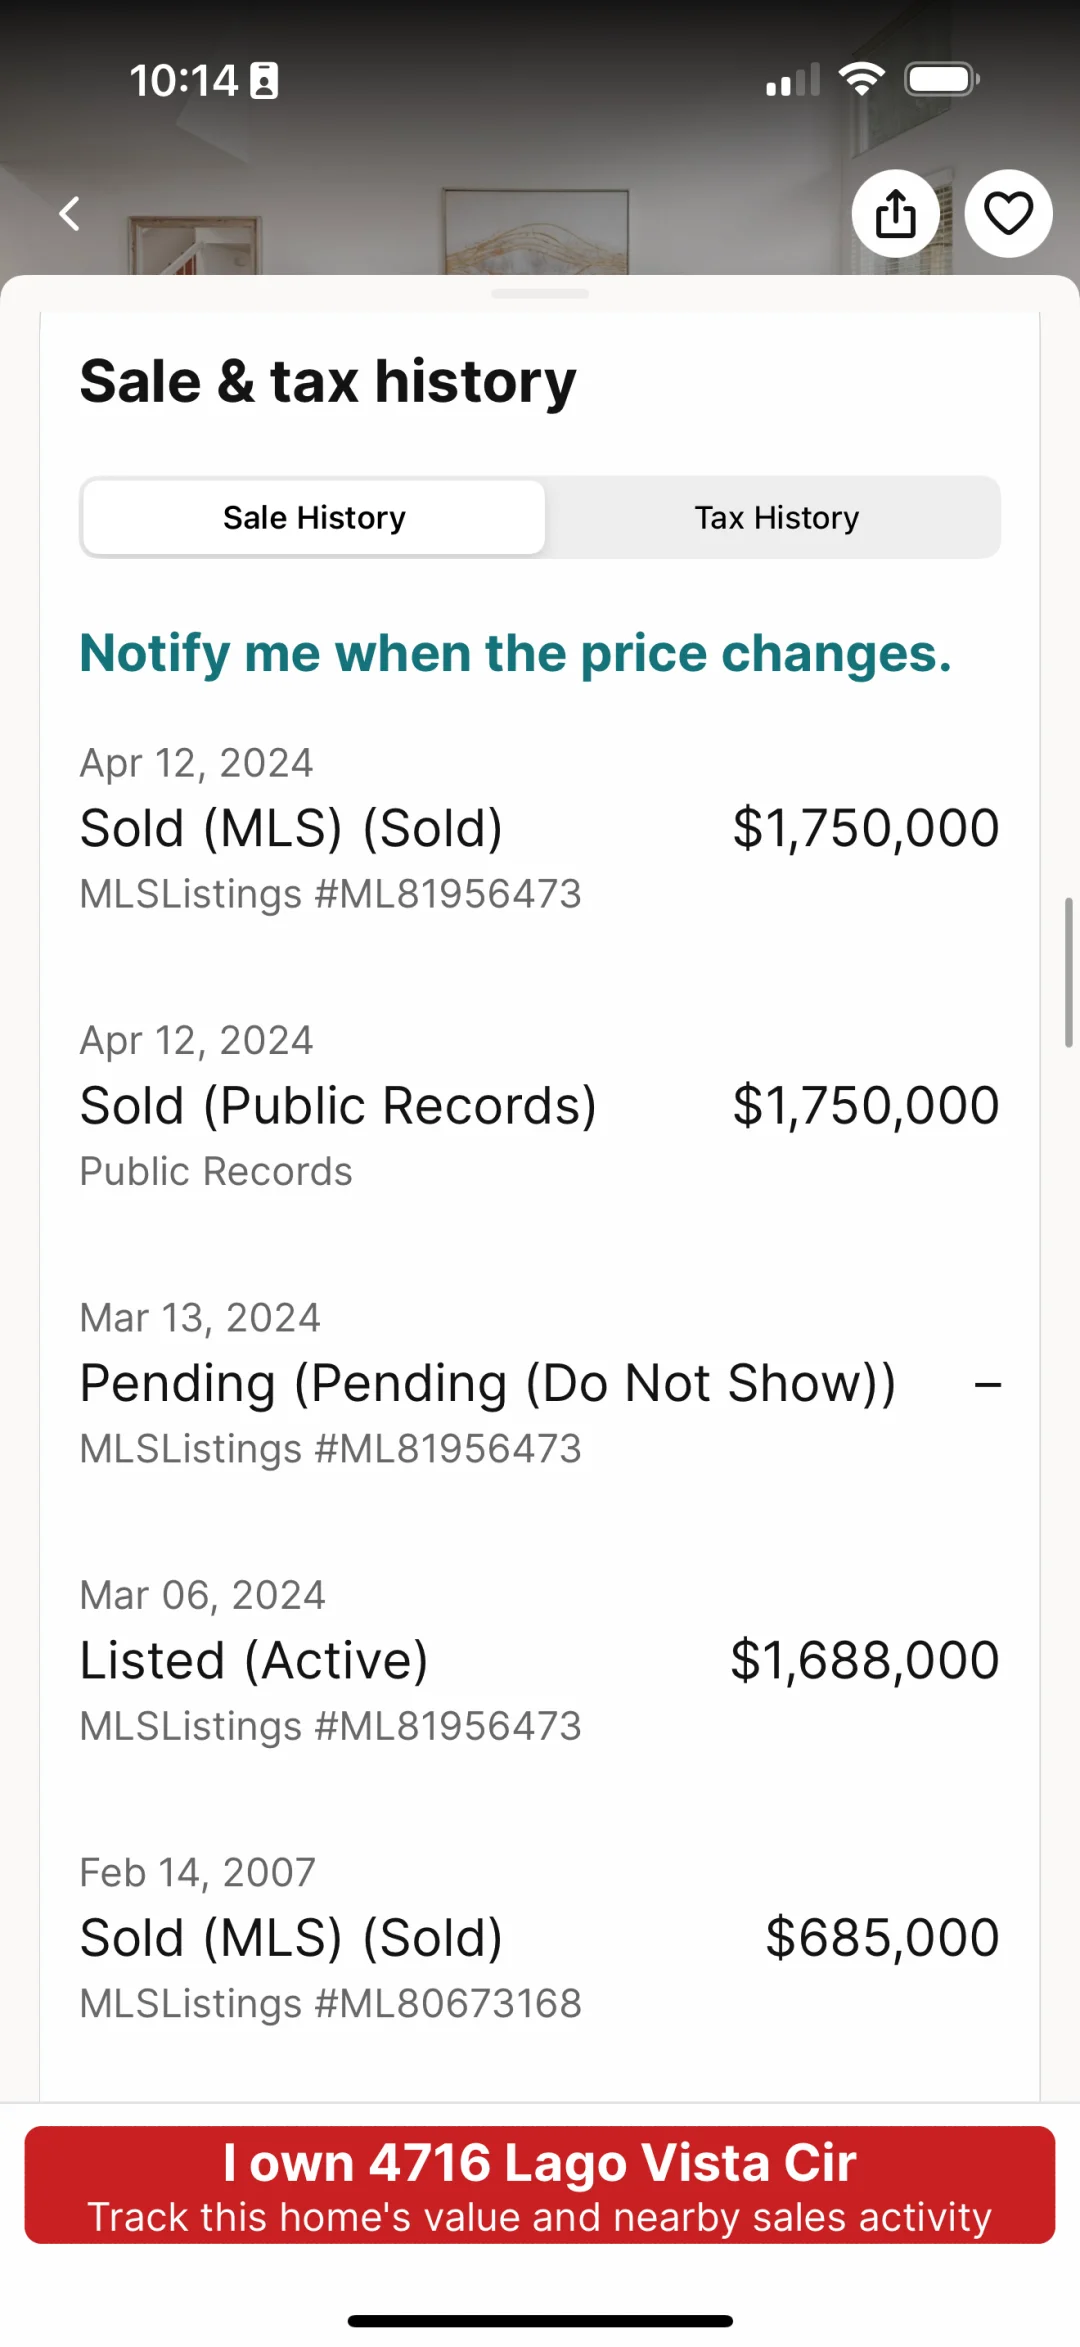Switch to Tax History tab
Image resolution: width=1080 pixels, height=2347 pixels.
(x=777, y=517)
